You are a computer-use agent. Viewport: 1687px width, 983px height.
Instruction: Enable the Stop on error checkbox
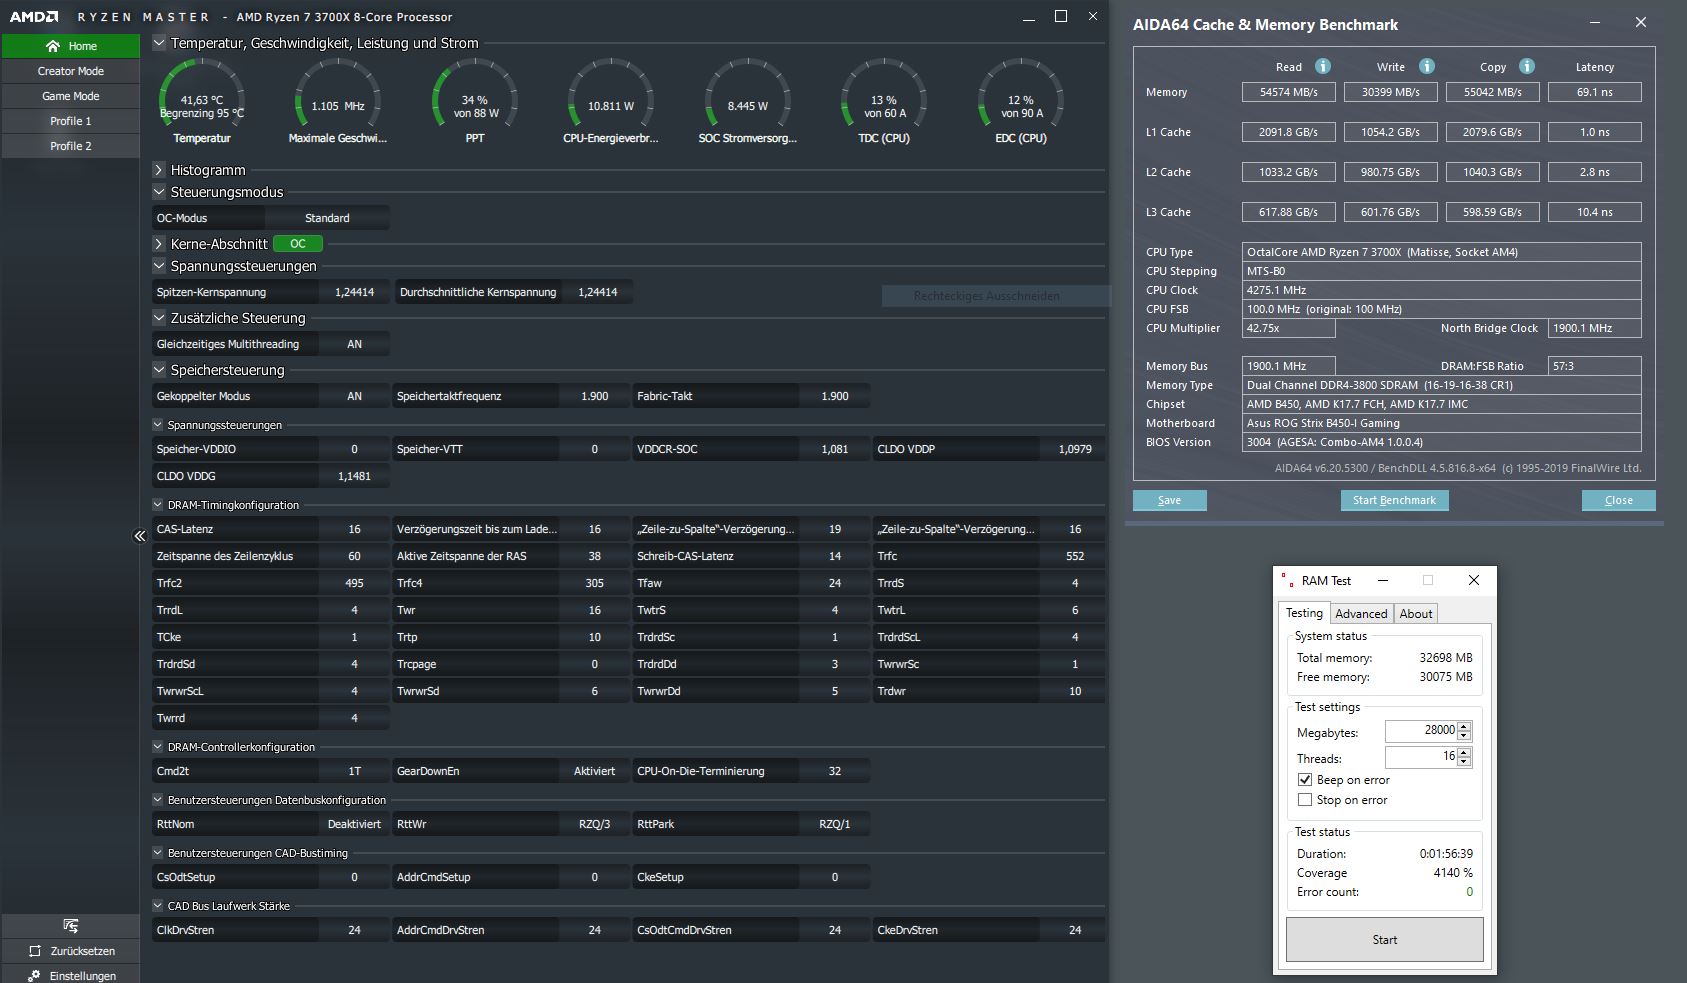coord(1305,800)
